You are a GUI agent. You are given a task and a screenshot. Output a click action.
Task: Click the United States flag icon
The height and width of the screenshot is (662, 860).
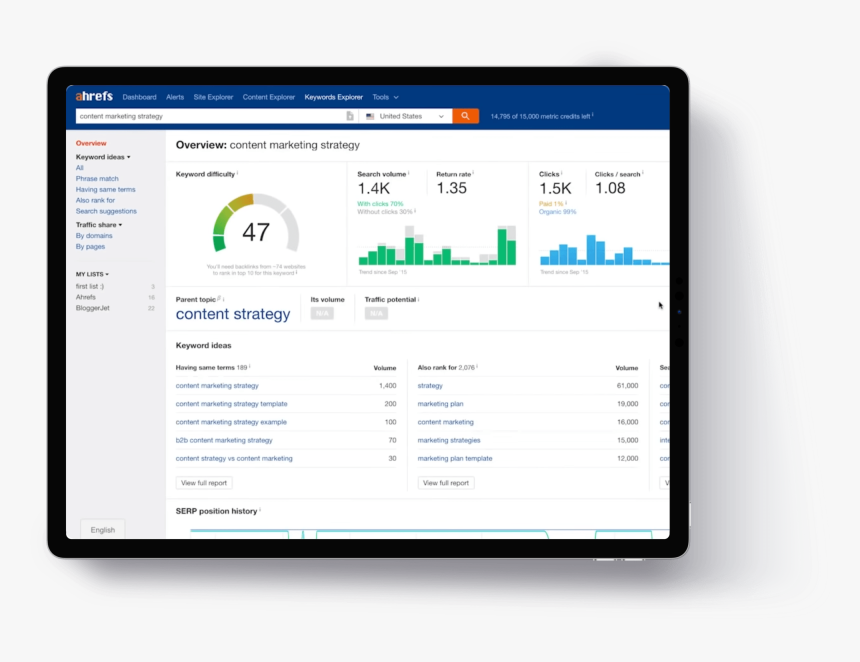click(370, 116)
